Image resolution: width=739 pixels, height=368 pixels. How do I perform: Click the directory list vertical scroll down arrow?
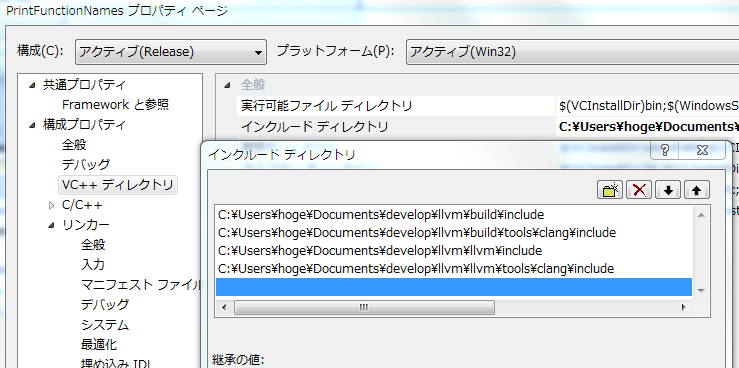point(701,291)
